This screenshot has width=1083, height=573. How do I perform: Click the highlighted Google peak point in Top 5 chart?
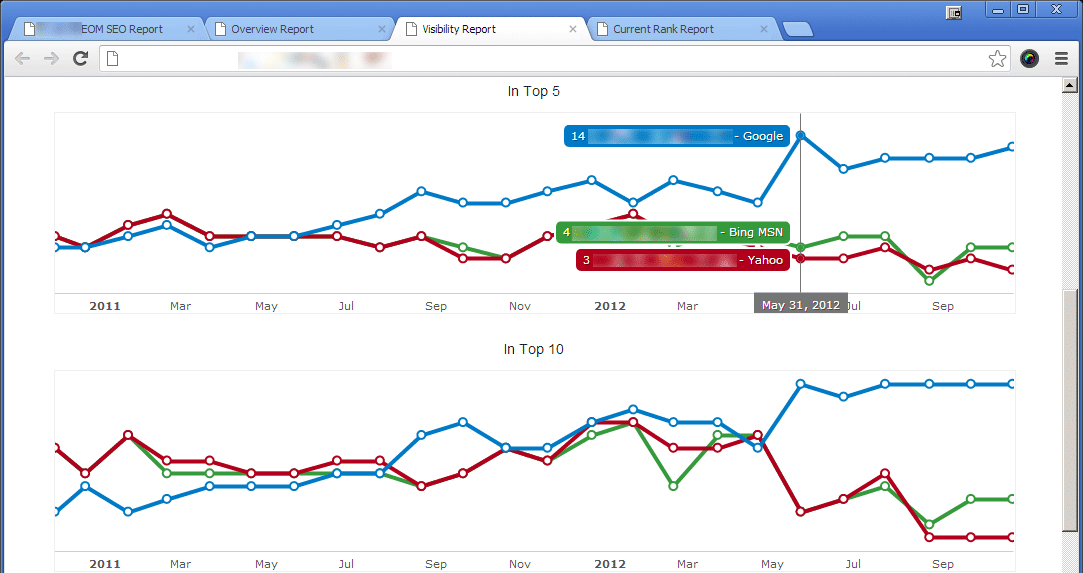click(801, 135)
